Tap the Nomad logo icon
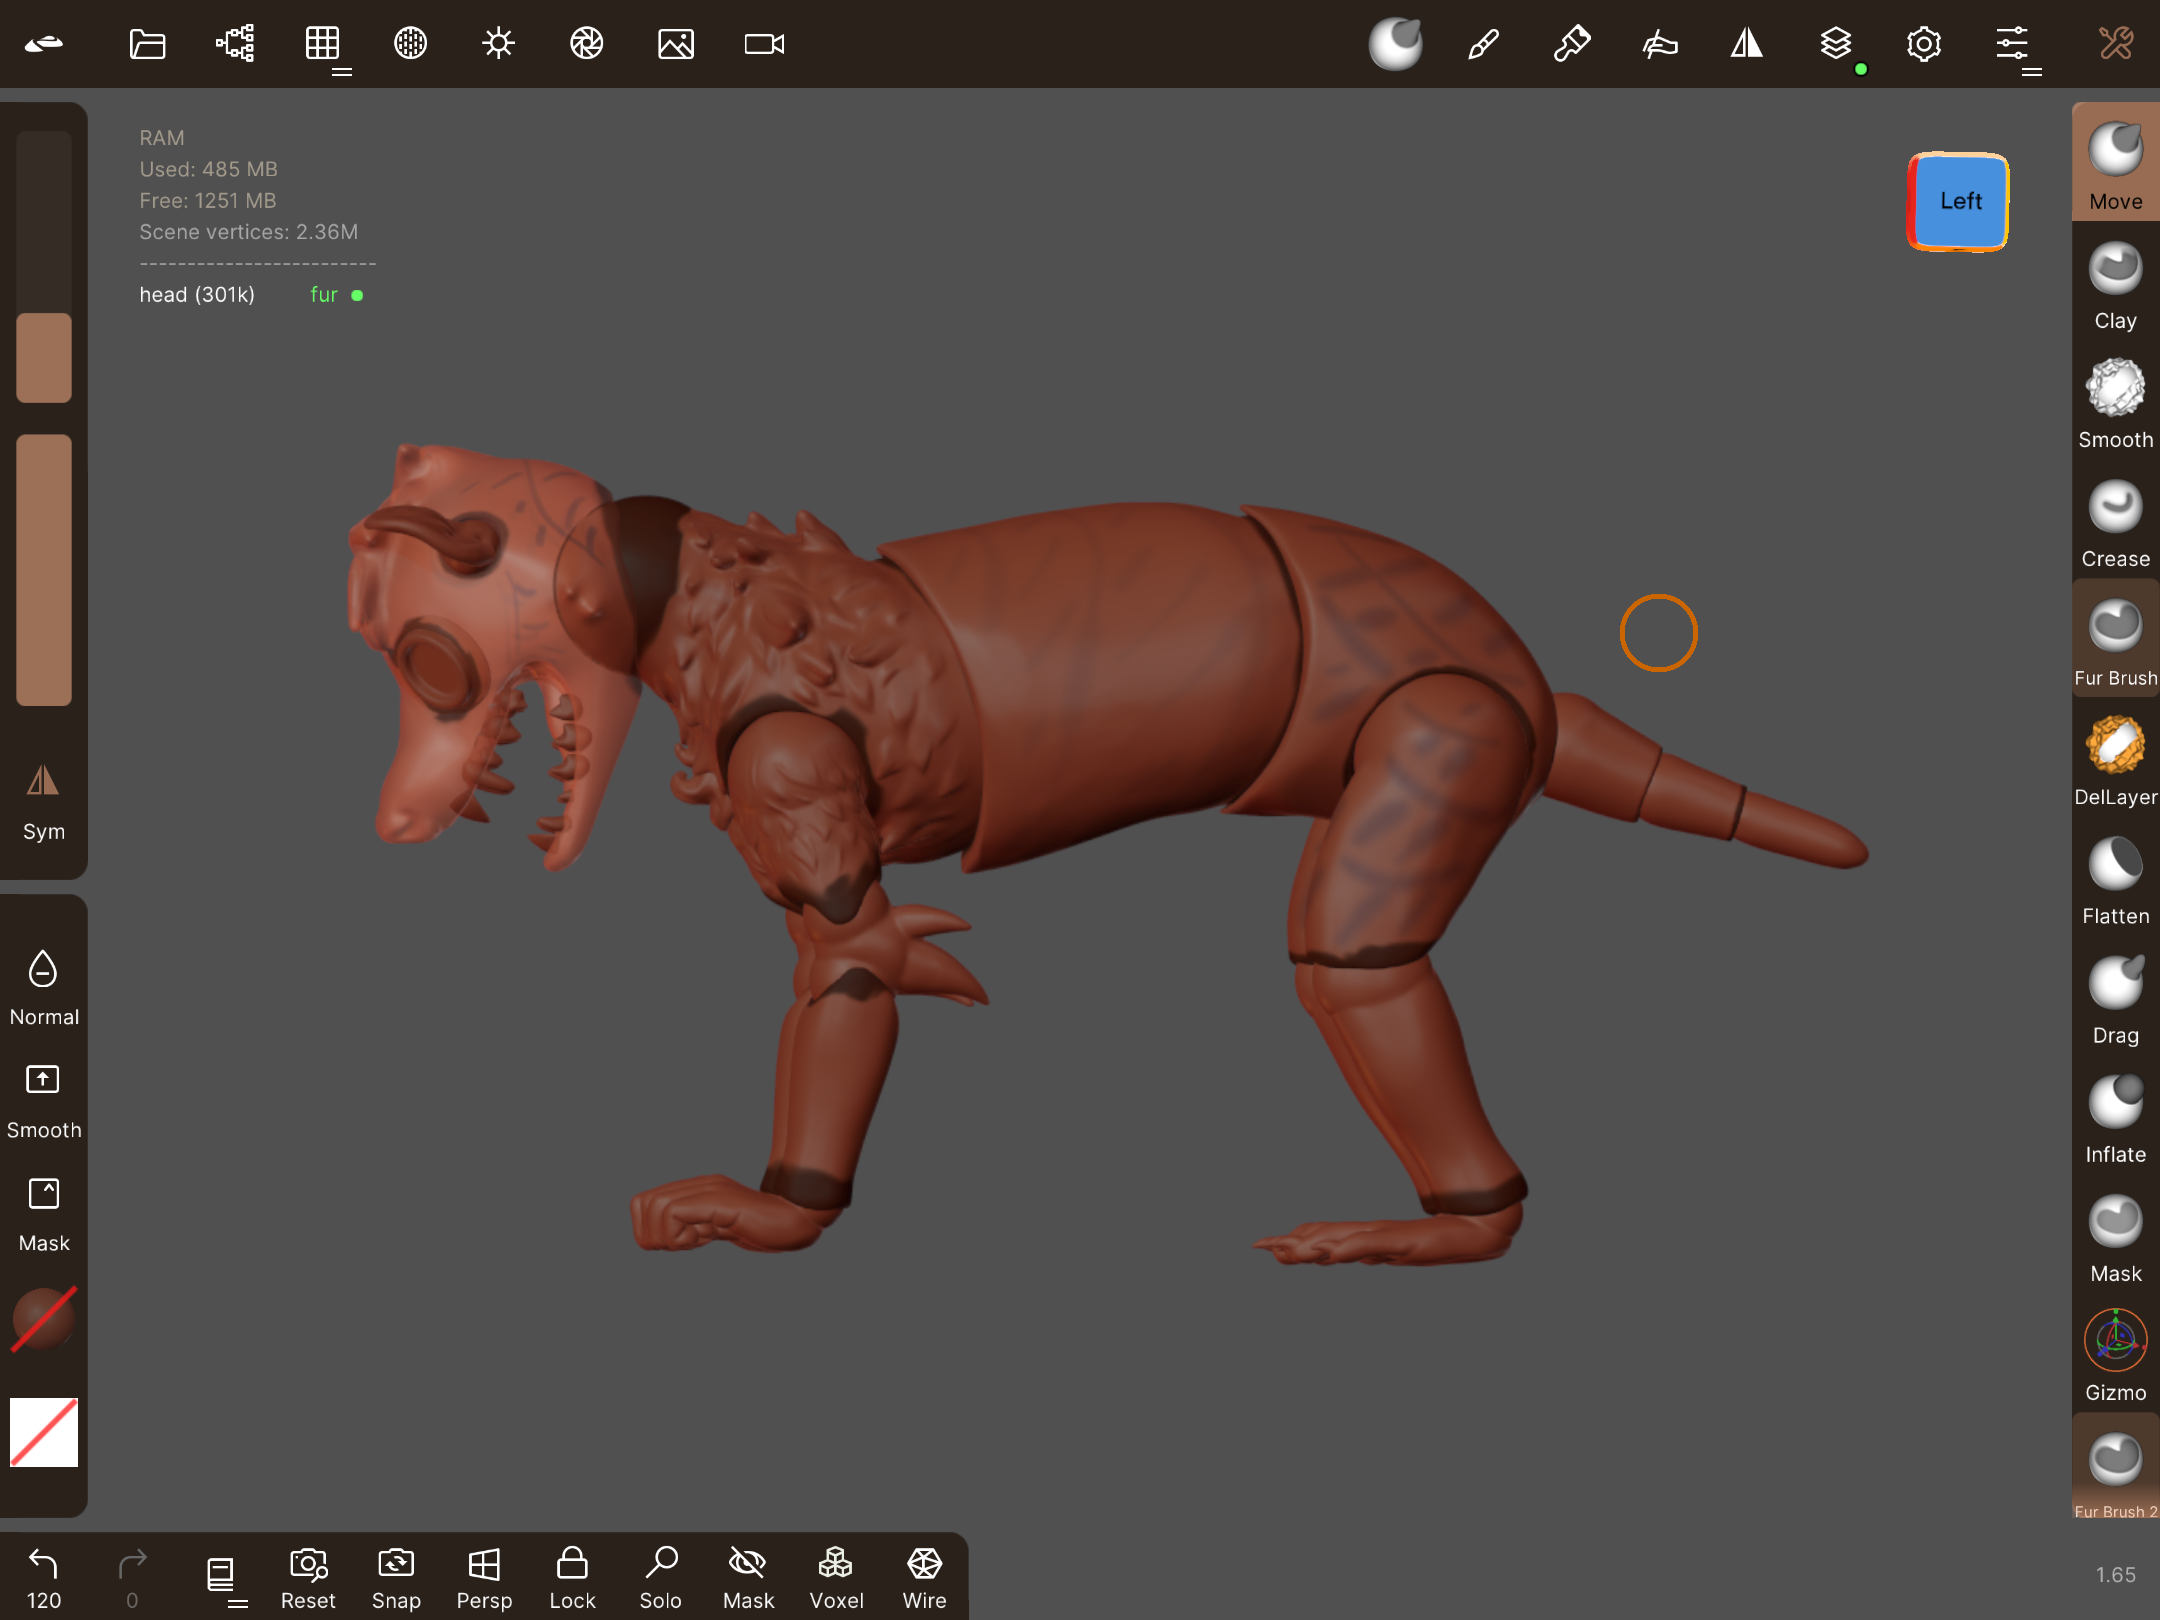The width and height of the screenshot is (2160, 1620). coord(44,44)
